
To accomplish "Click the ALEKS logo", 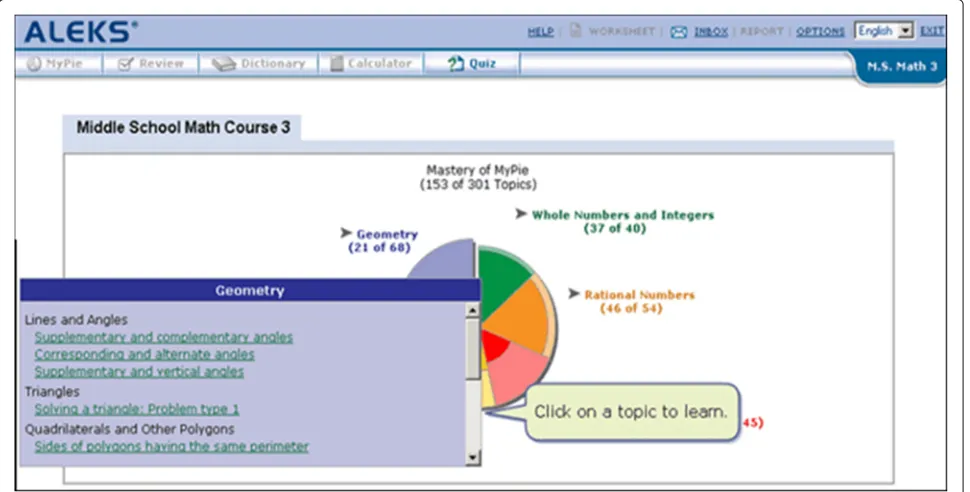I will point(81,32).
